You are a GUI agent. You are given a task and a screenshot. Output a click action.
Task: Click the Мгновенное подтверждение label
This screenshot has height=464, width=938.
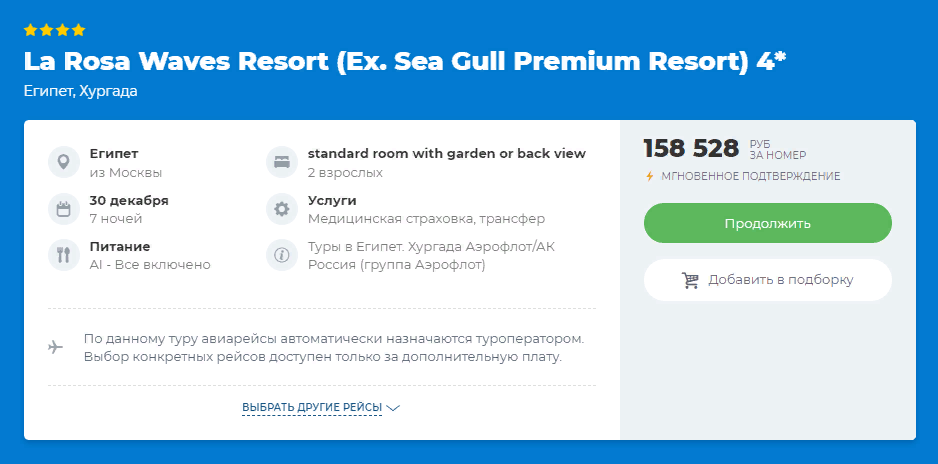tap(750, 176)
